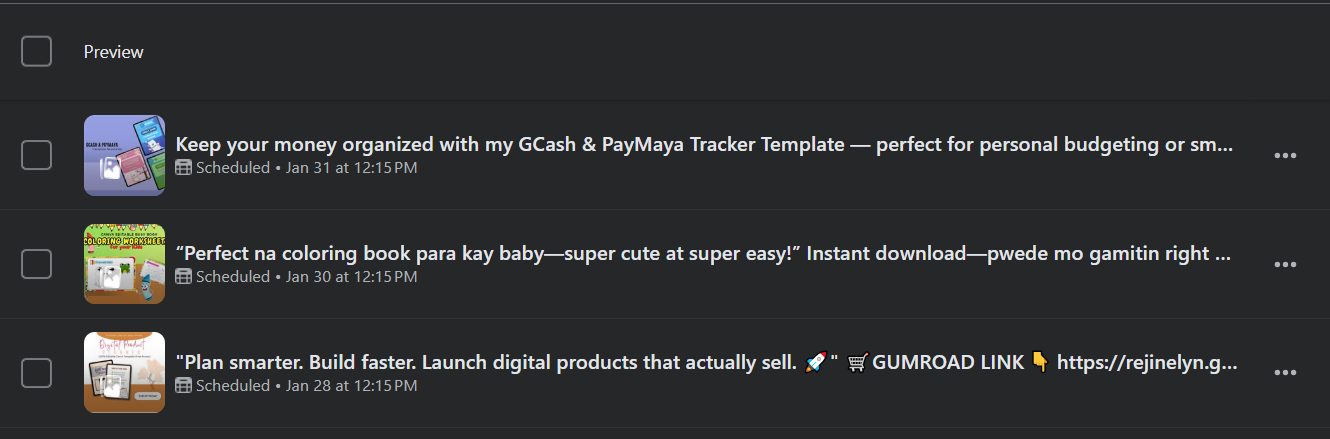Screen dimensions: 1330x439
Task: Click the 'Jan 31 at 12:15 PM' schedule time
Action: [351, 168]
